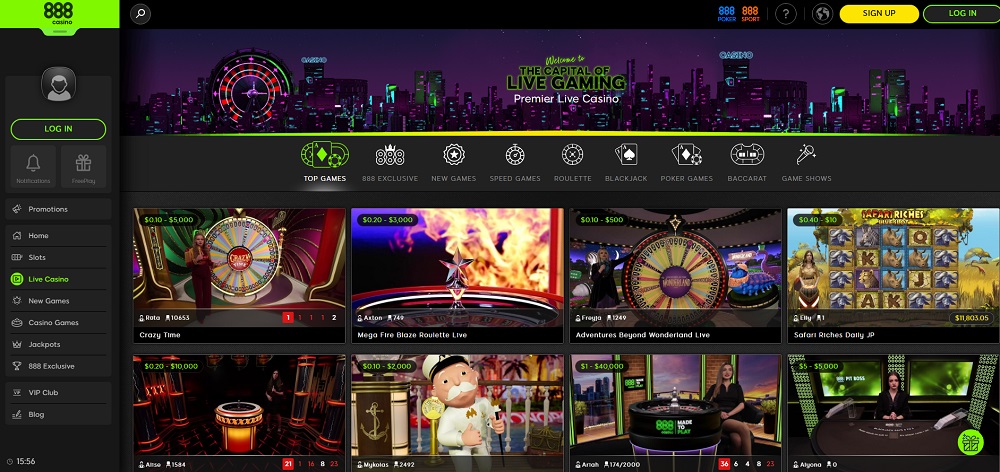
Task: Open VIP Club in the sidebar
Action: (58, 392)
